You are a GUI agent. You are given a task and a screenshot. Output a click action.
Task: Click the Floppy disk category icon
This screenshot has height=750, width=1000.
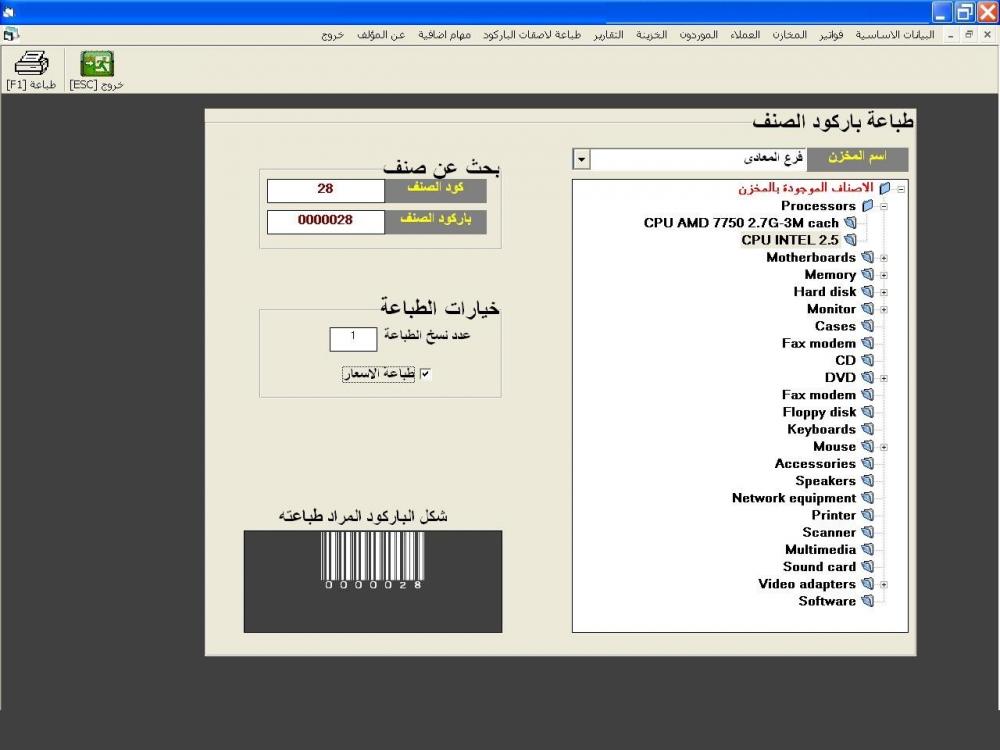tap(867, 412)
